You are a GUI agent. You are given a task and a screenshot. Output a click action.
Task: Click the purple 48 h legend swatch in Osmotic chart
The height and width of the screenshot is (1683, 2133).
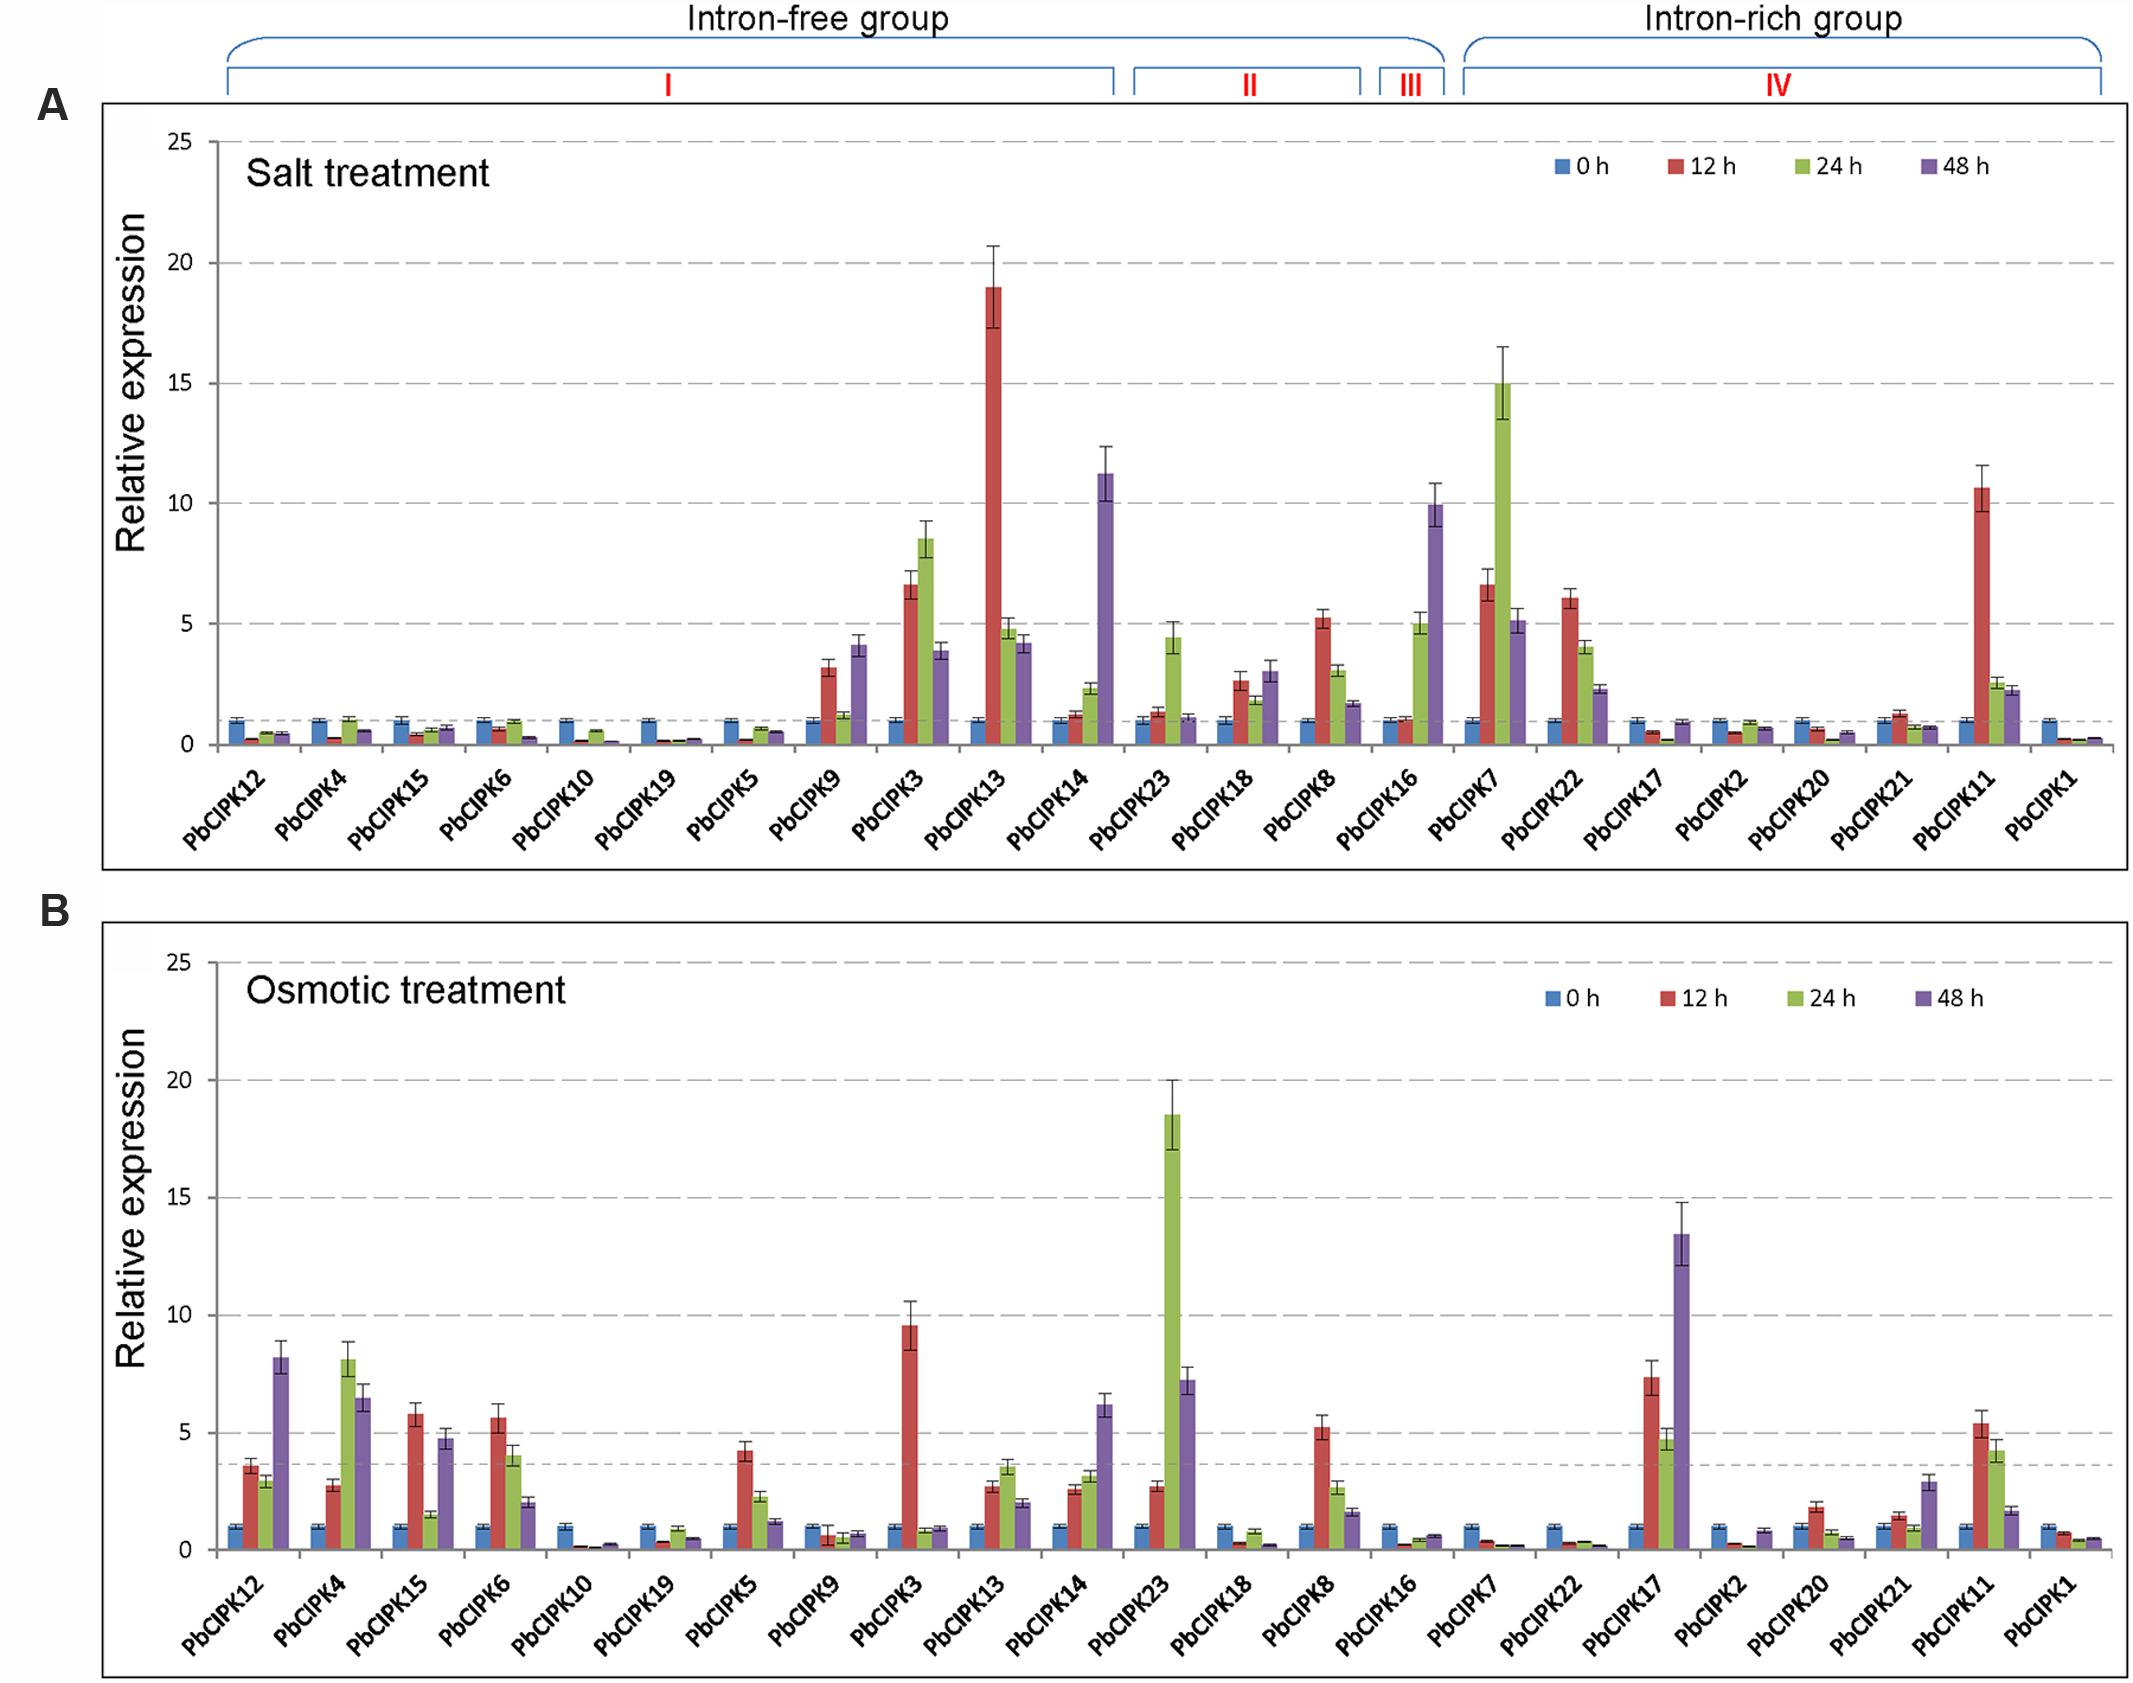pyautogui.click(x=1924, y=998)
